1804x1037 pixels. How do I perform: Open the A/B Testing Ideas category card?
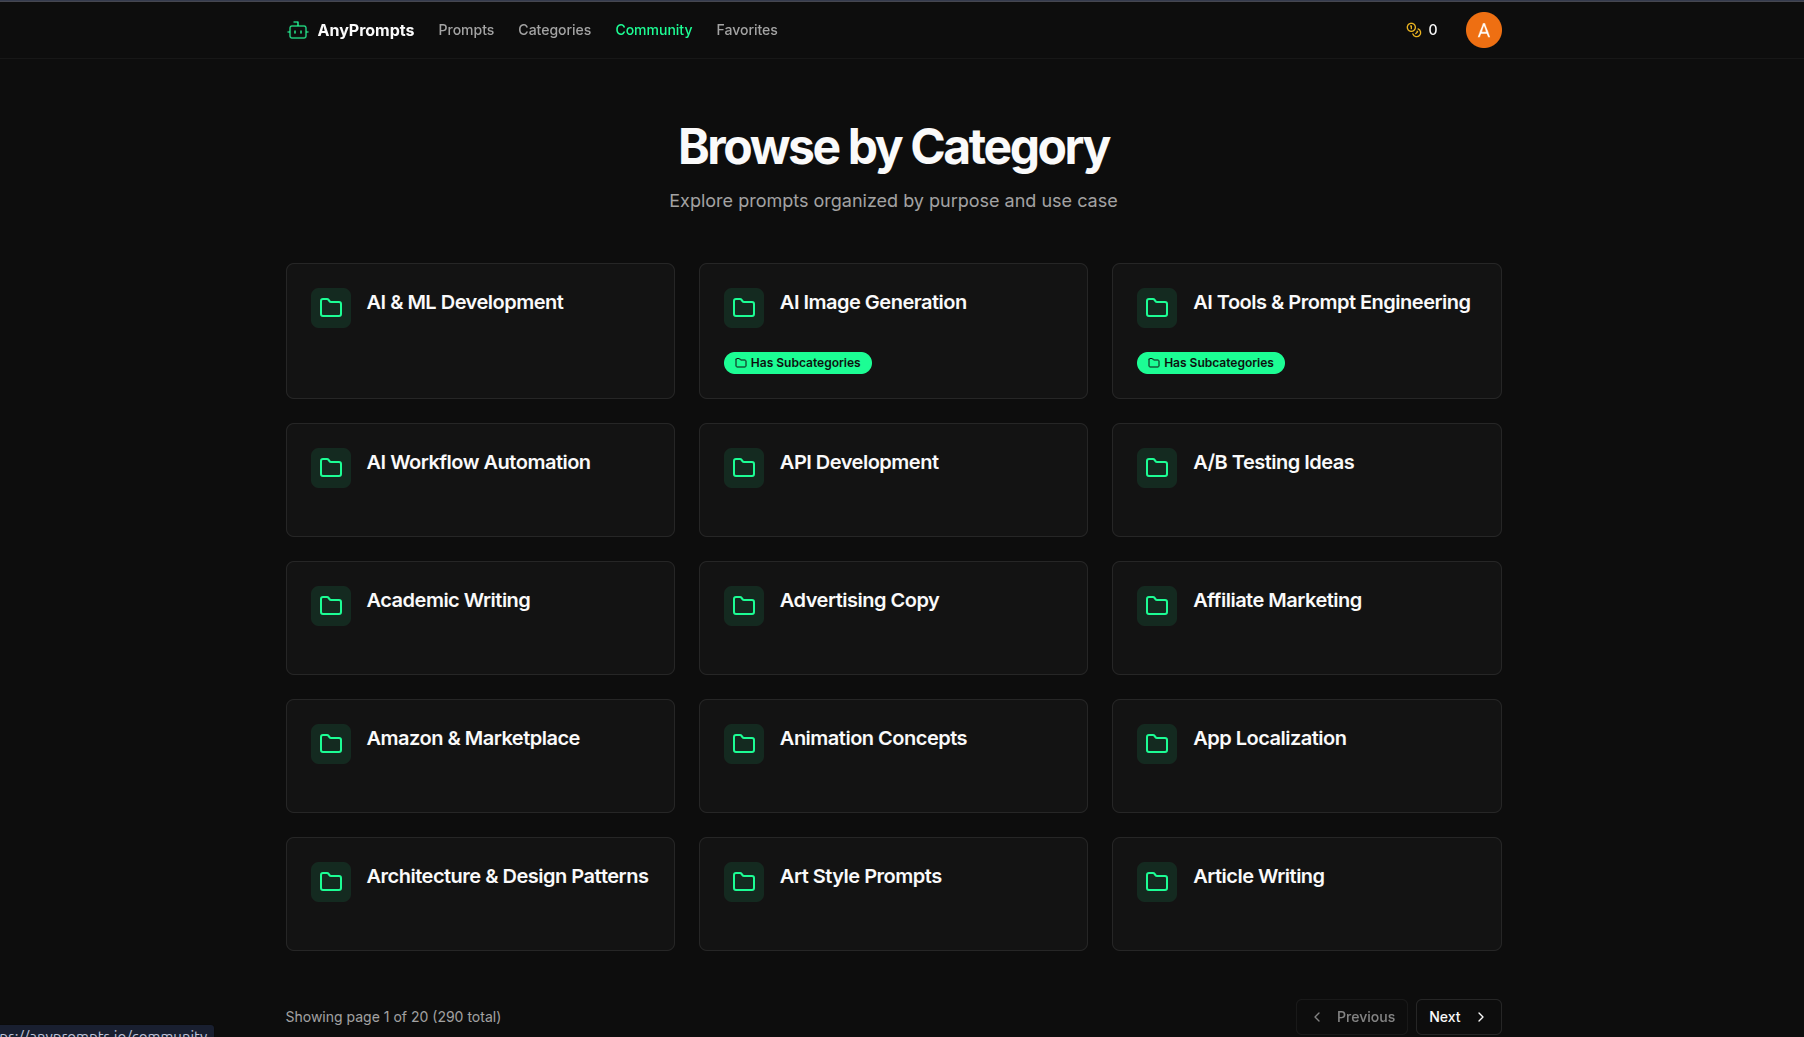tap(1306, 480)
